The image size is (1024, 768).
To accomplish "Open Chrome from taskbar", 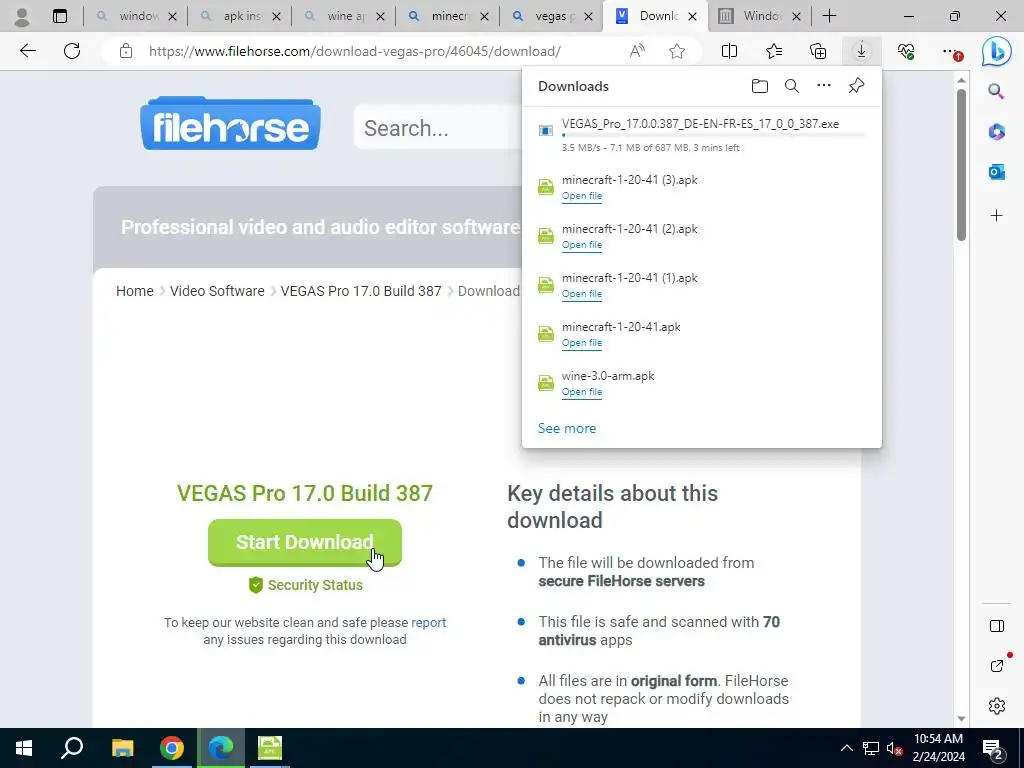I will (172, 748).
